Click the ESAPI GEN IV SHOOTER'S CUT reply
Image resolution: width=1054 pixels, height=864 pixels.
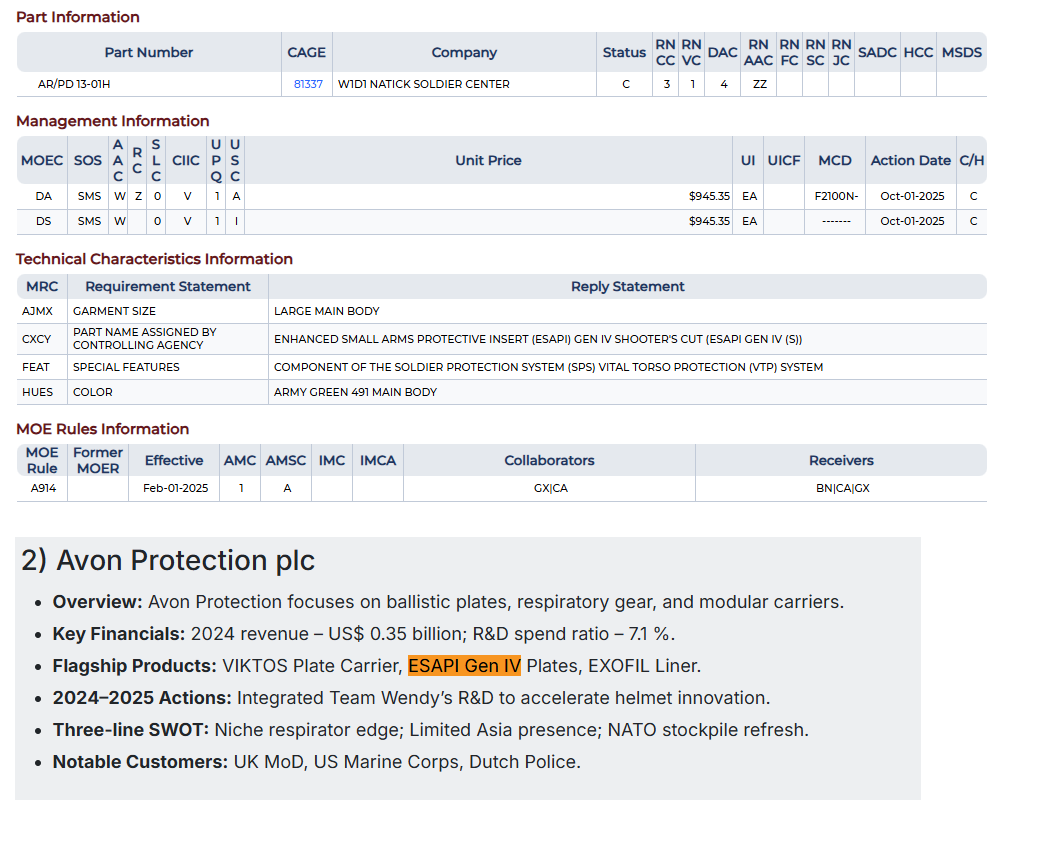point(538,339)
